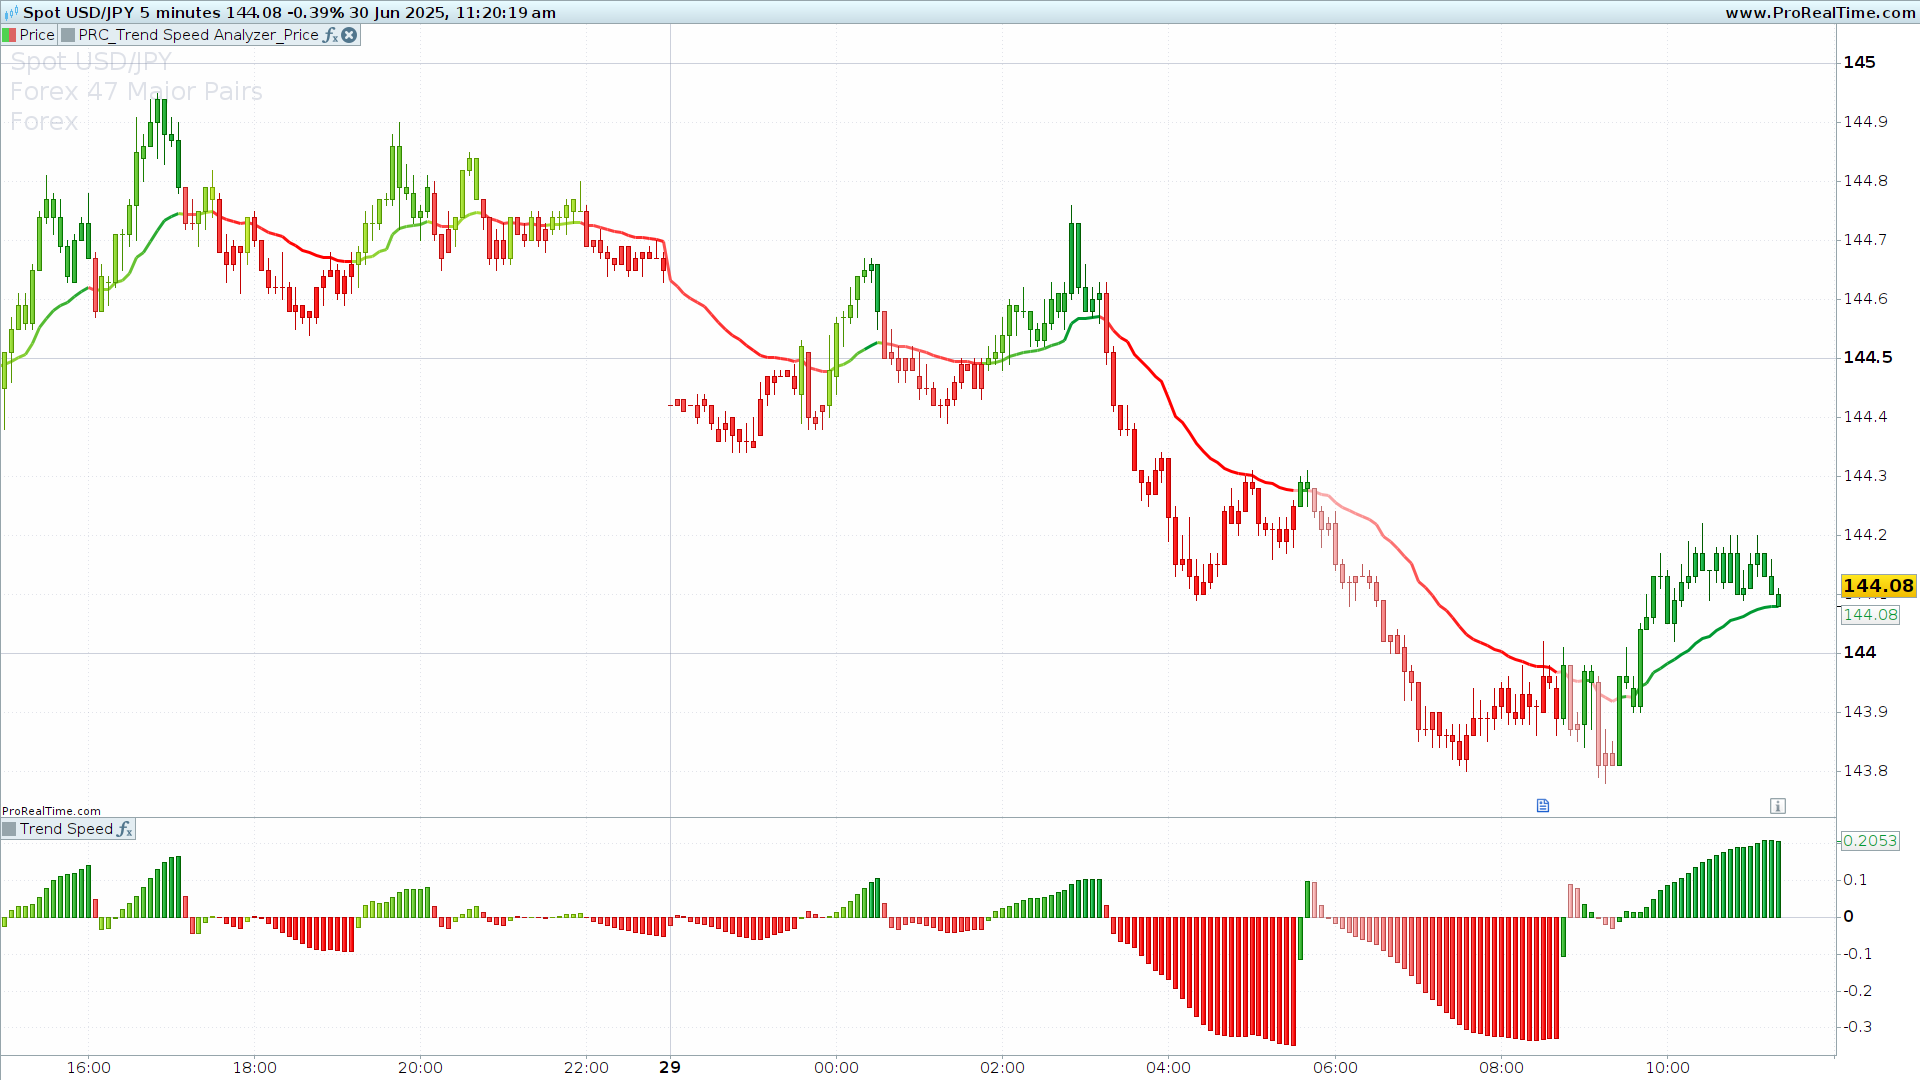The height and width of the screenshot is (1080, 1920).
Task: Click the 10:00 time axis label
Action: (1667, 1068)
